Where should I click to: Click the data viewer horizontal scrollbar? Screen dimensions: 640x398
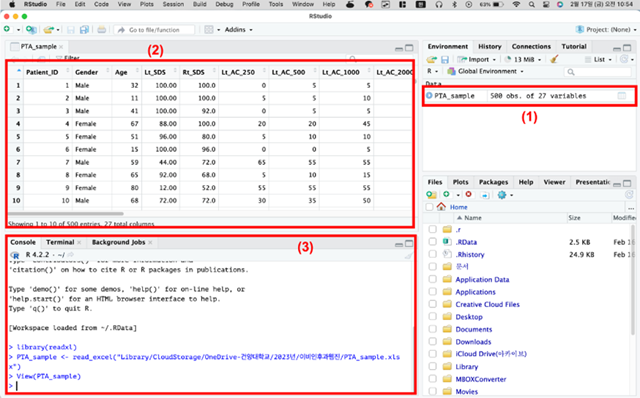[x=66, y=213]
